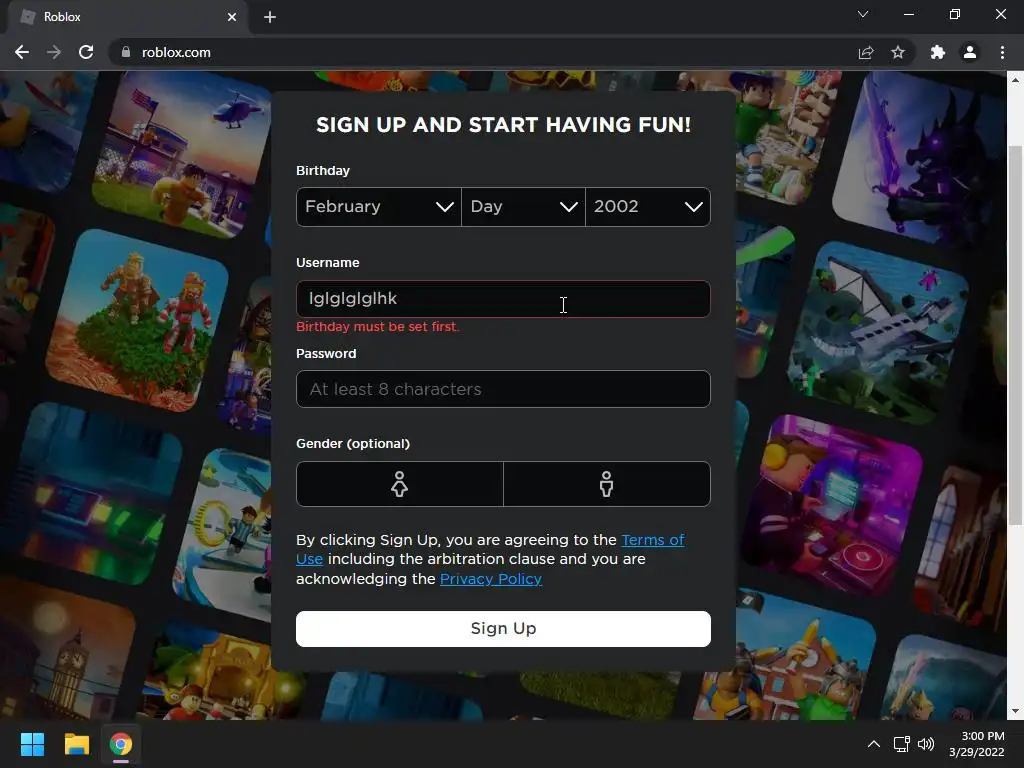Open the Terms of Use link
This screenshot has width=1024, height=768.
pyautogui.click(x=652, y=540)
